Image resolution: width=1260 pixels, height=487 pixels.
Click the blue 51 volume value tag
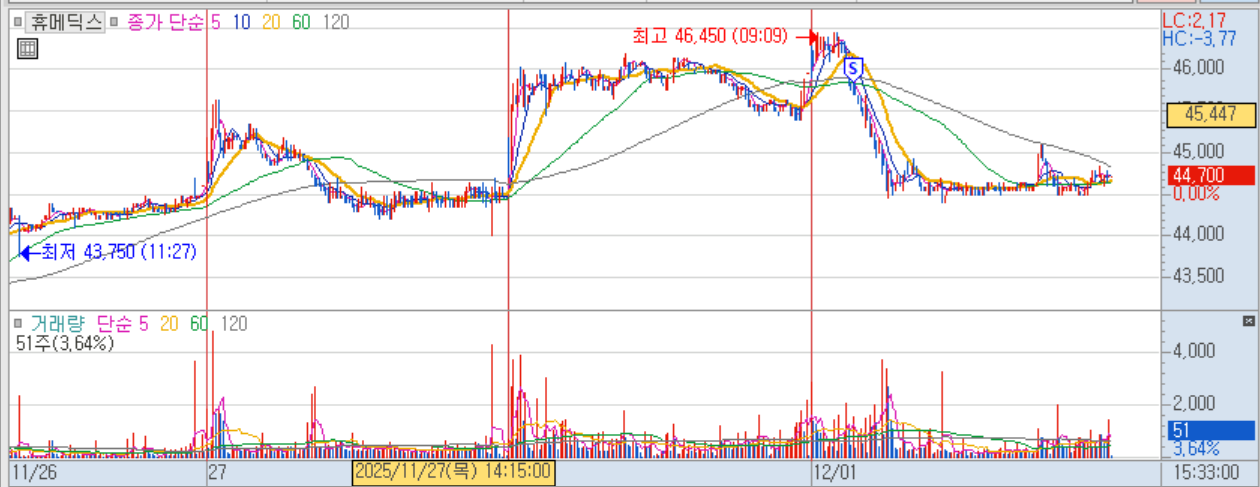click(1210, 431)
